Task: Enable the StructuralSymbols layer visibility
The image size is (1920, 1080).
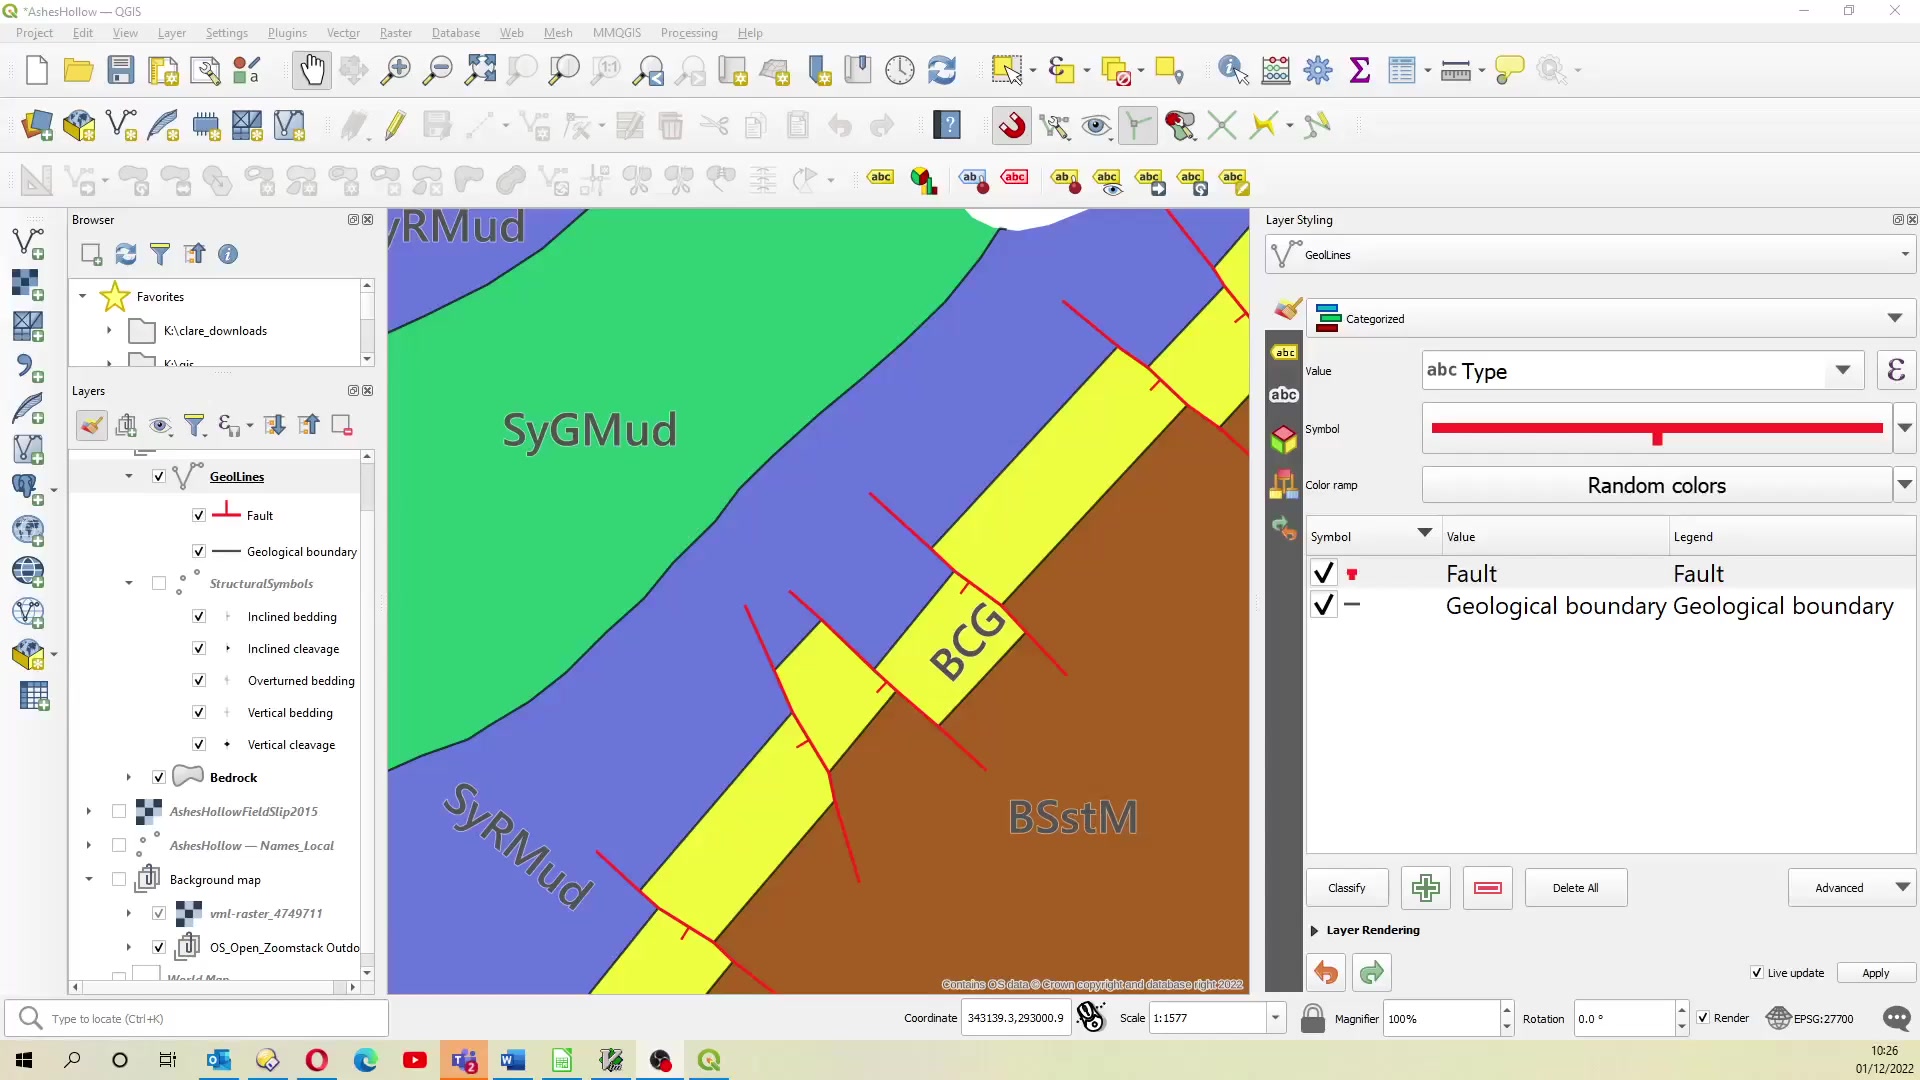Action: (158, 583)
